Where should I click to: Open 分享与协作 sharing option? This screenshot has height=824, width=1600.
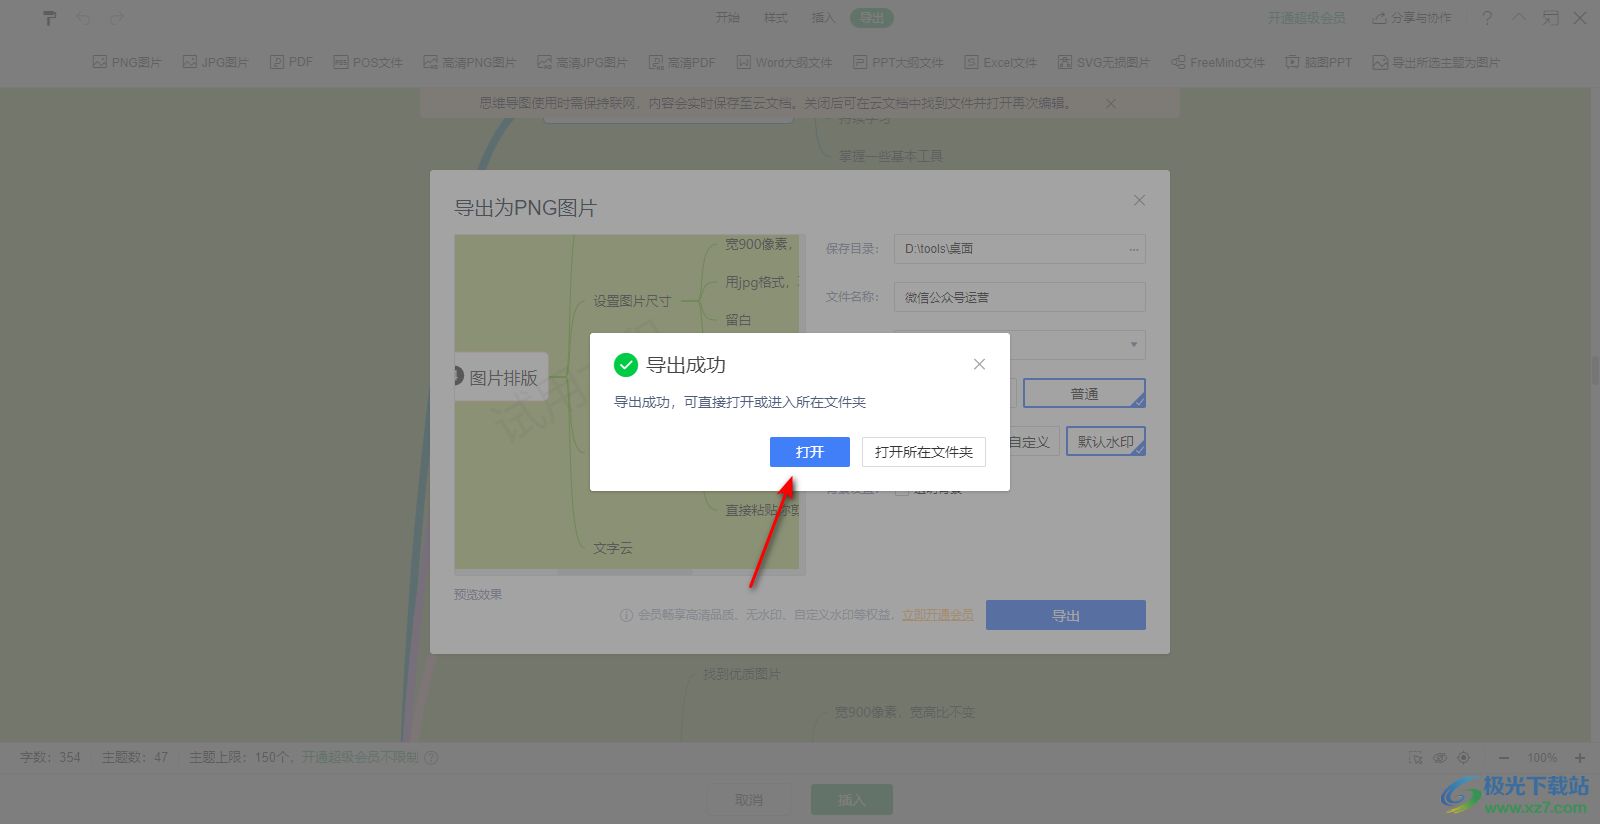pos(1411,18)
